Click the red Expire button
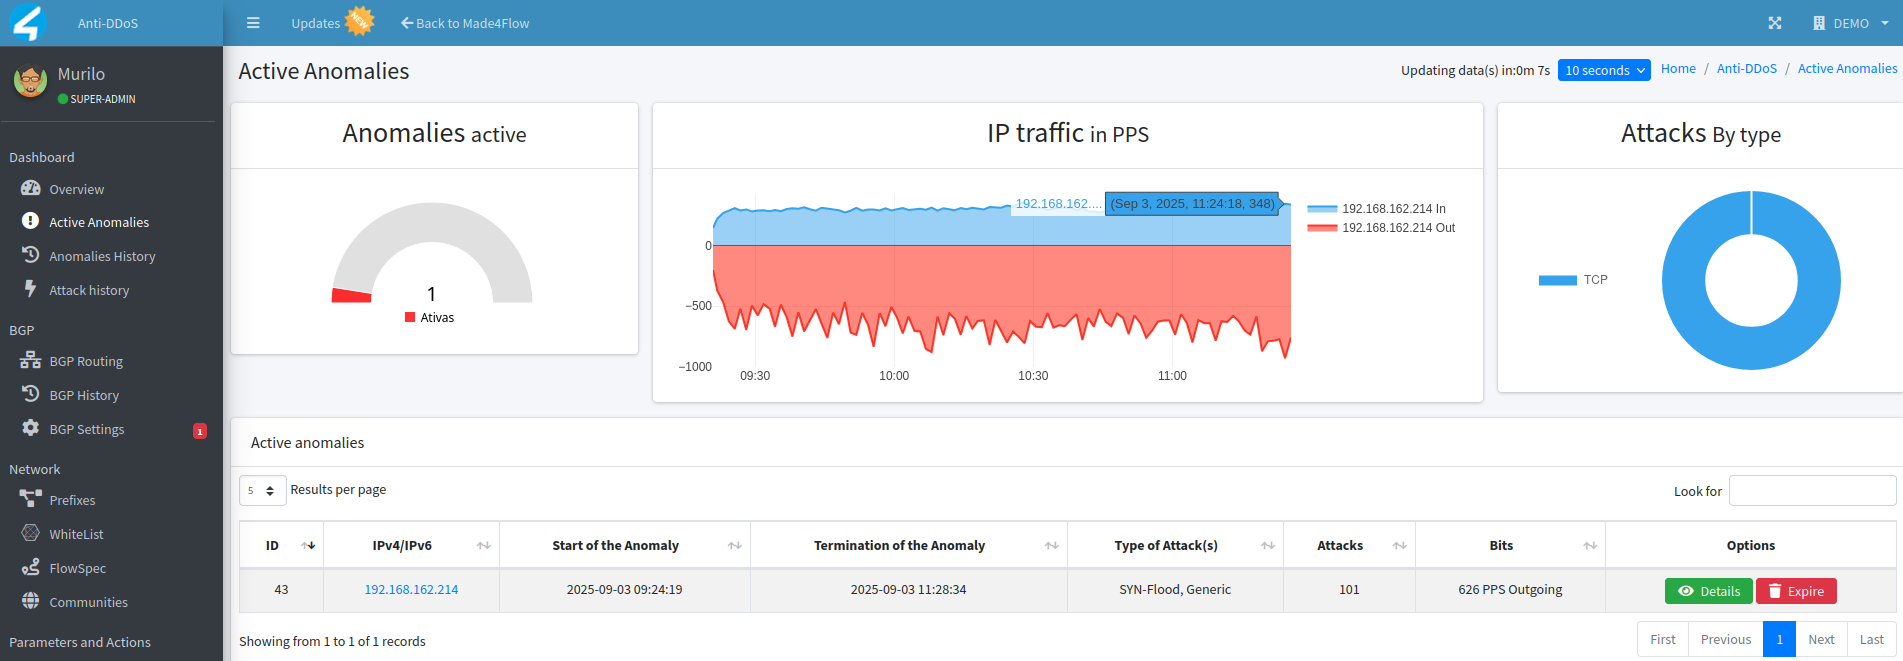The width and height of the screenshot is (1903, 661). coord(1796,591)
